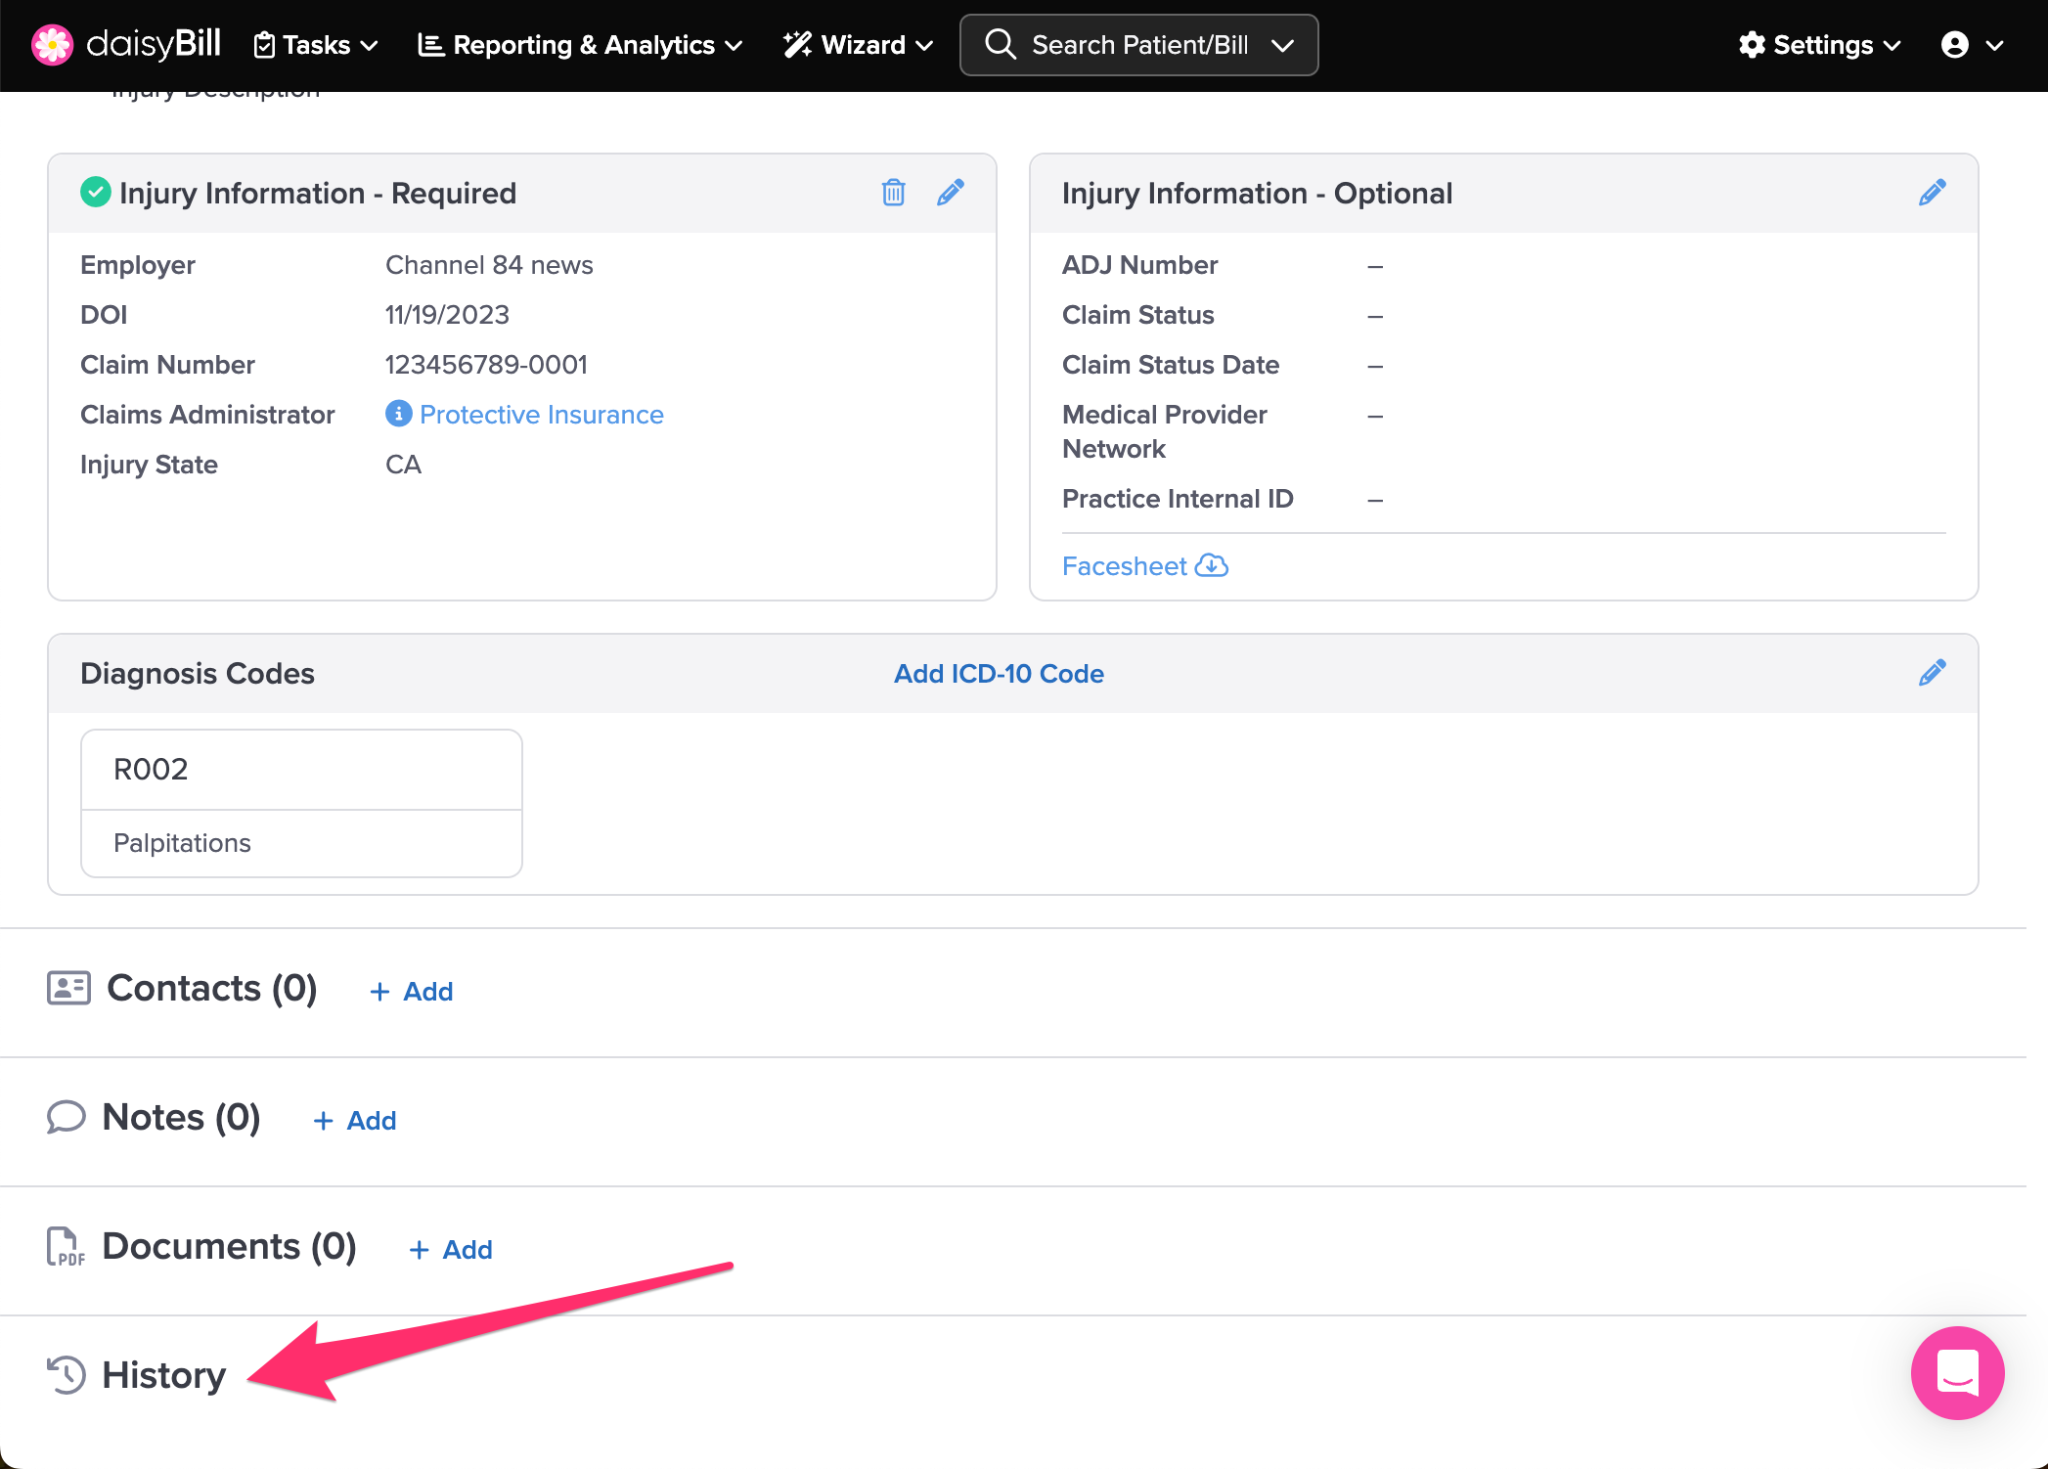Click the daisyBill flower logo

click(52, 45)
